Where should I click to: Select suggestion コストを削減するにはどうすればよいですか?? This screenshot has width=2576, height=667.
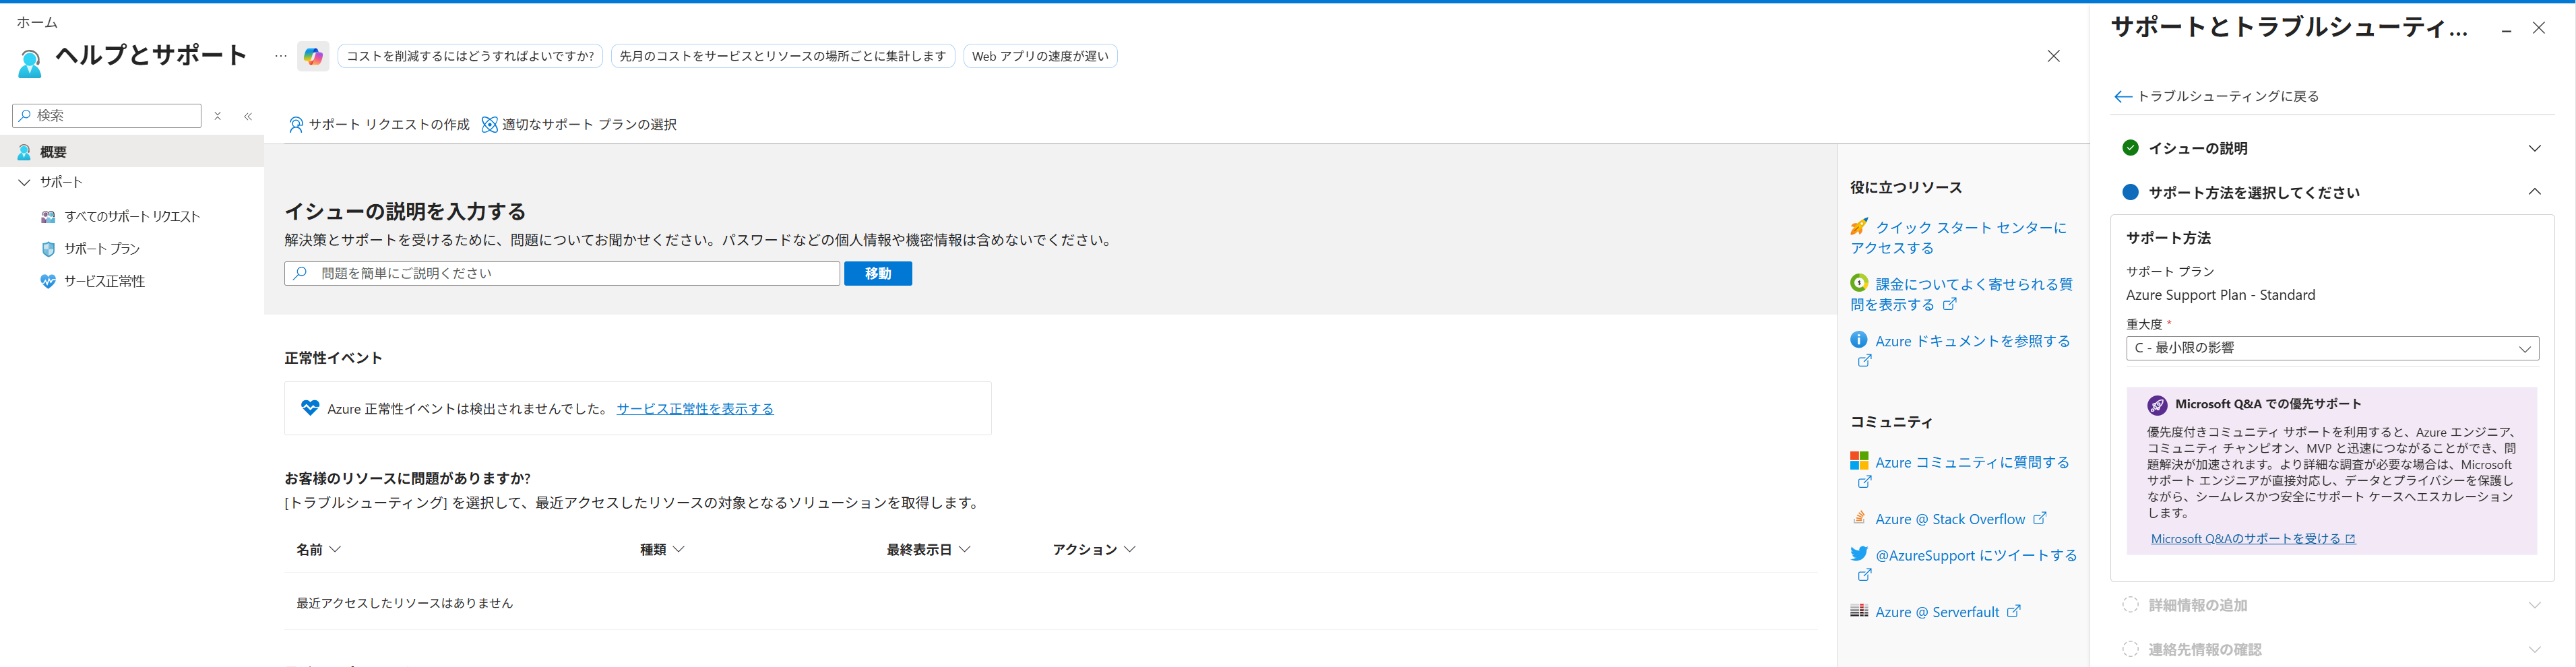click(x=470, y=56)
